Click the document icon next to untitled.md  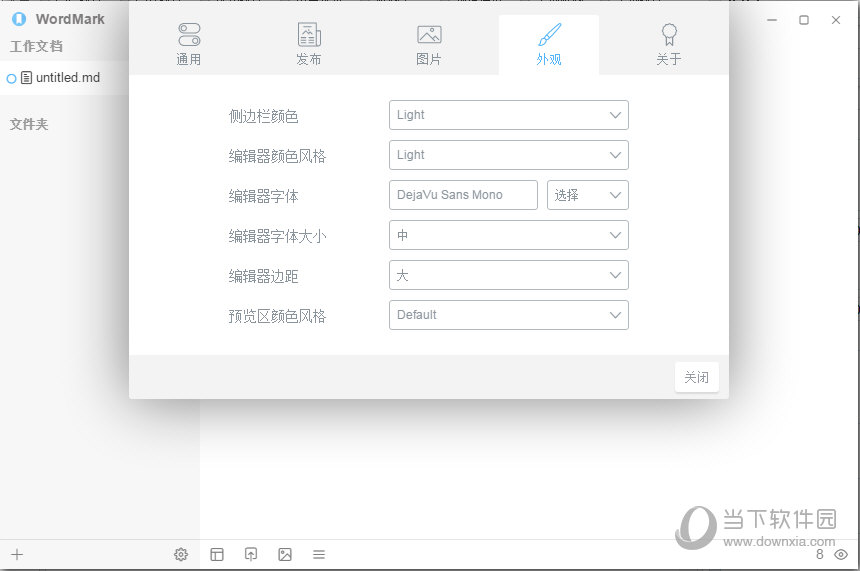point(26,78)
